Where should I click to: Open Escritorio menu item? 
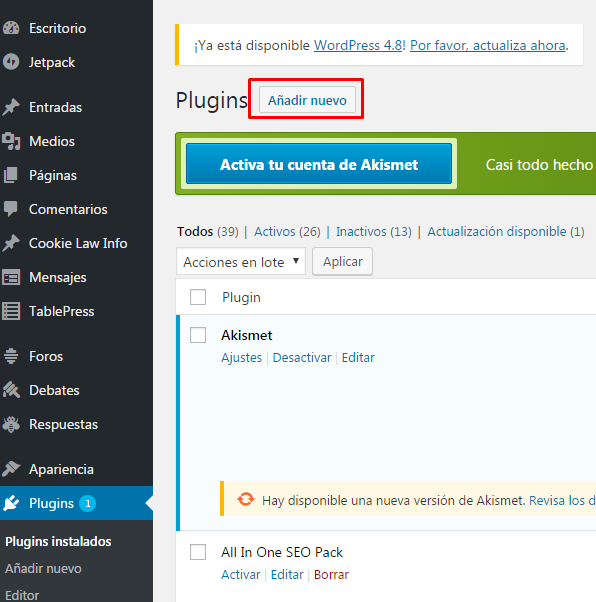point(58,28)
